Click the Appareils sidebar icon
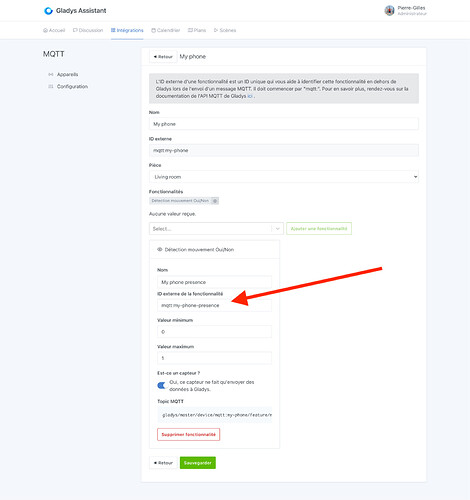The image size is (470, 500). [x=51, y=74]
